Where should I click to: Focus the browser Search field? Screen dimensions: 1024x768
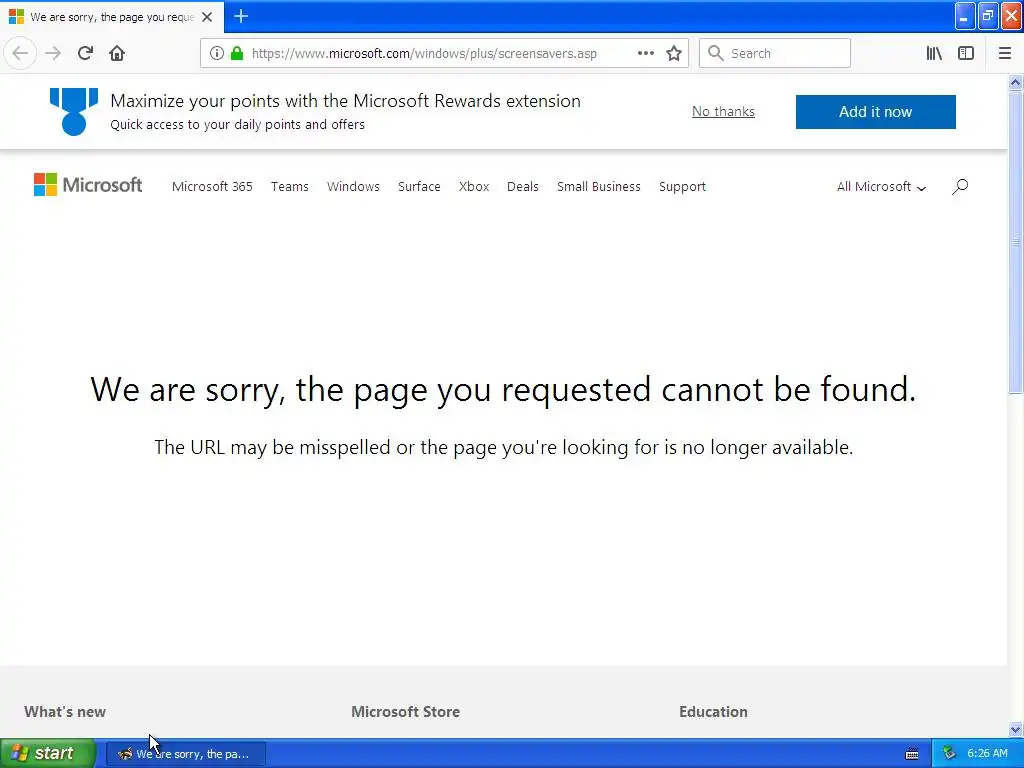(775, 53)
